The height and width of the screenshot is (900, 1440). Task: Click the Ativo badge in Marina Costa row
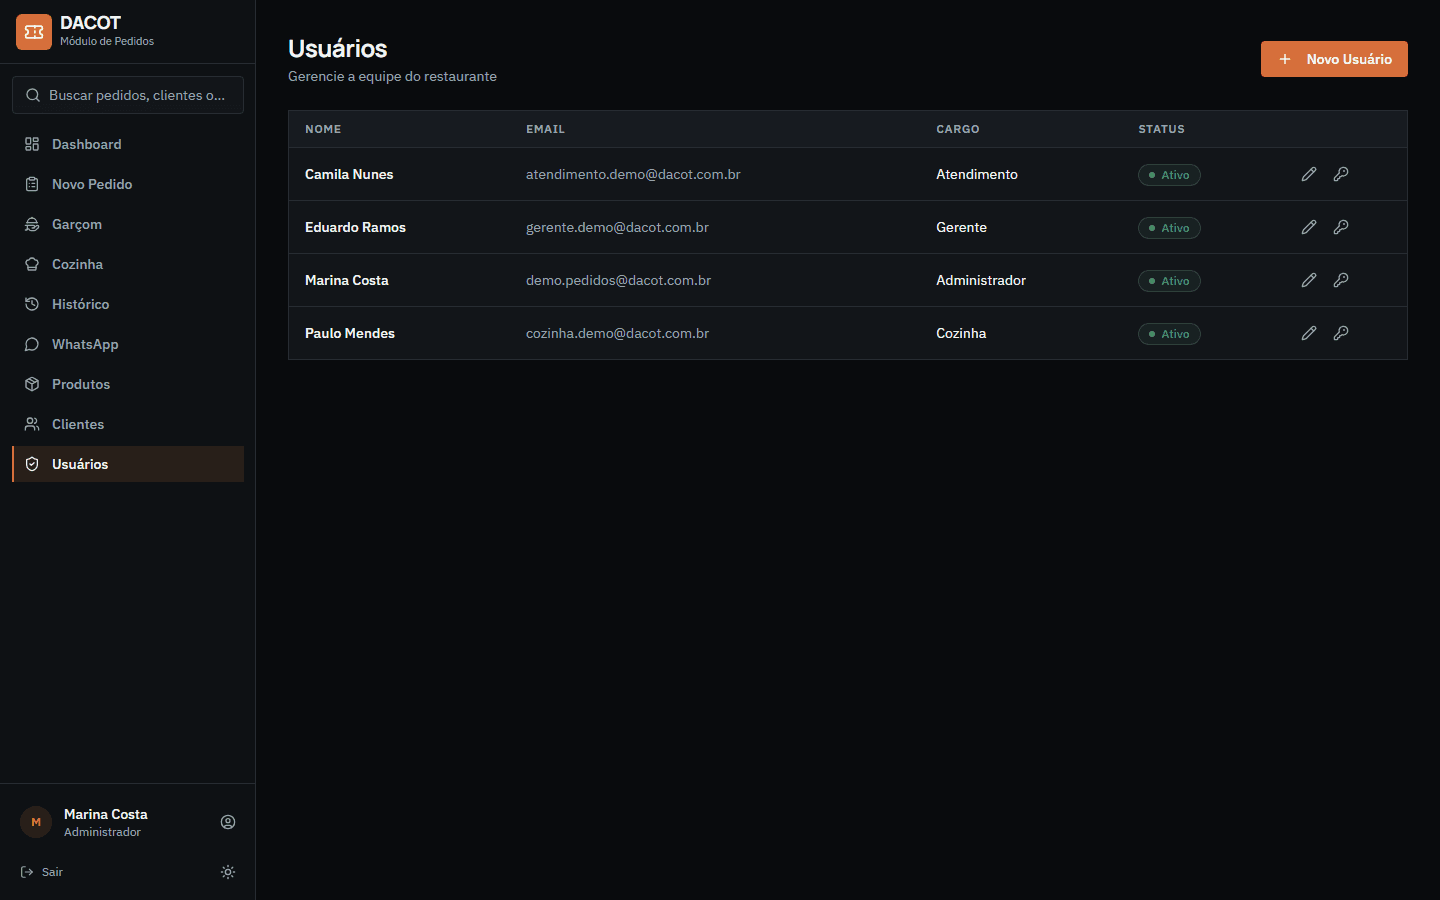pos(1169,281)
